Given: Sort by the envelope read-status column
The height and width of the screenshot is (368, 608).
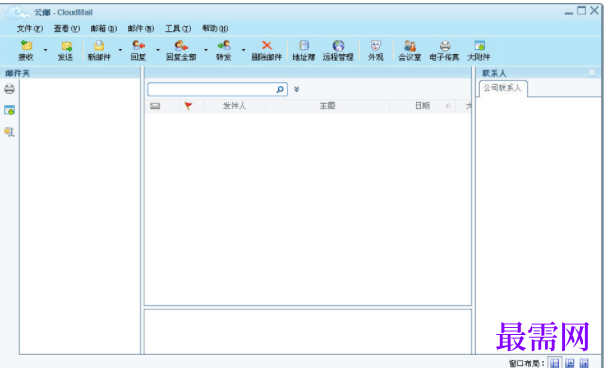Looking at the screenshot, I should [x=155, y=106].
